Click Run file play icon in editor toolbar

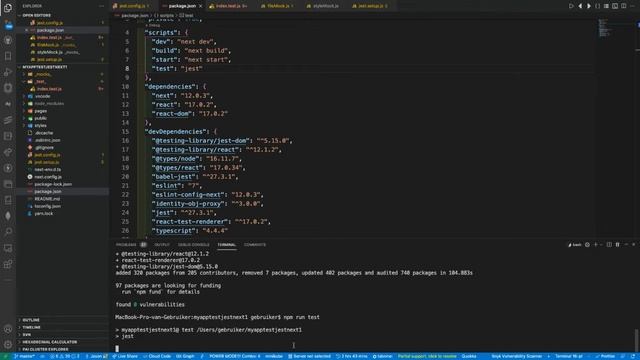(x=571, y=6)
